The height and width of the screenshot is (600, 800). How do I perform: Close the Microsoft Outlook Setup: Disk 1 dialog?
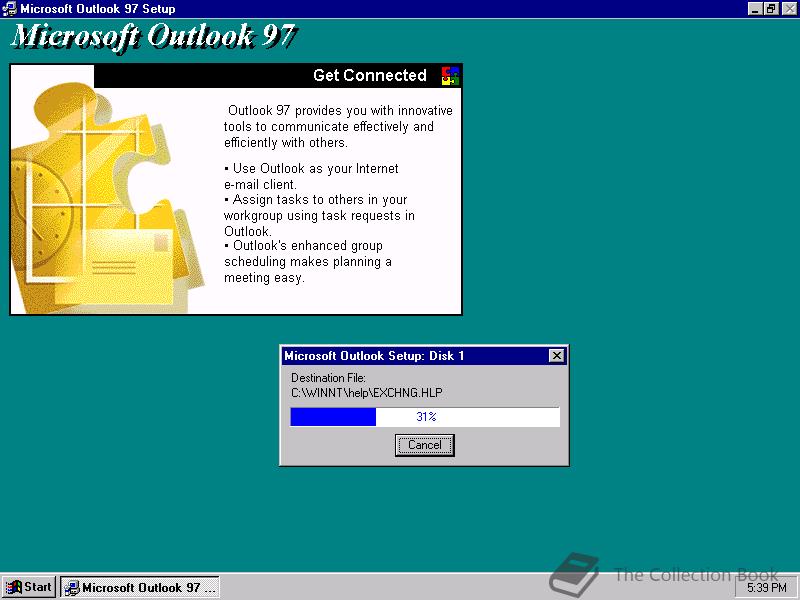point(557,356)
